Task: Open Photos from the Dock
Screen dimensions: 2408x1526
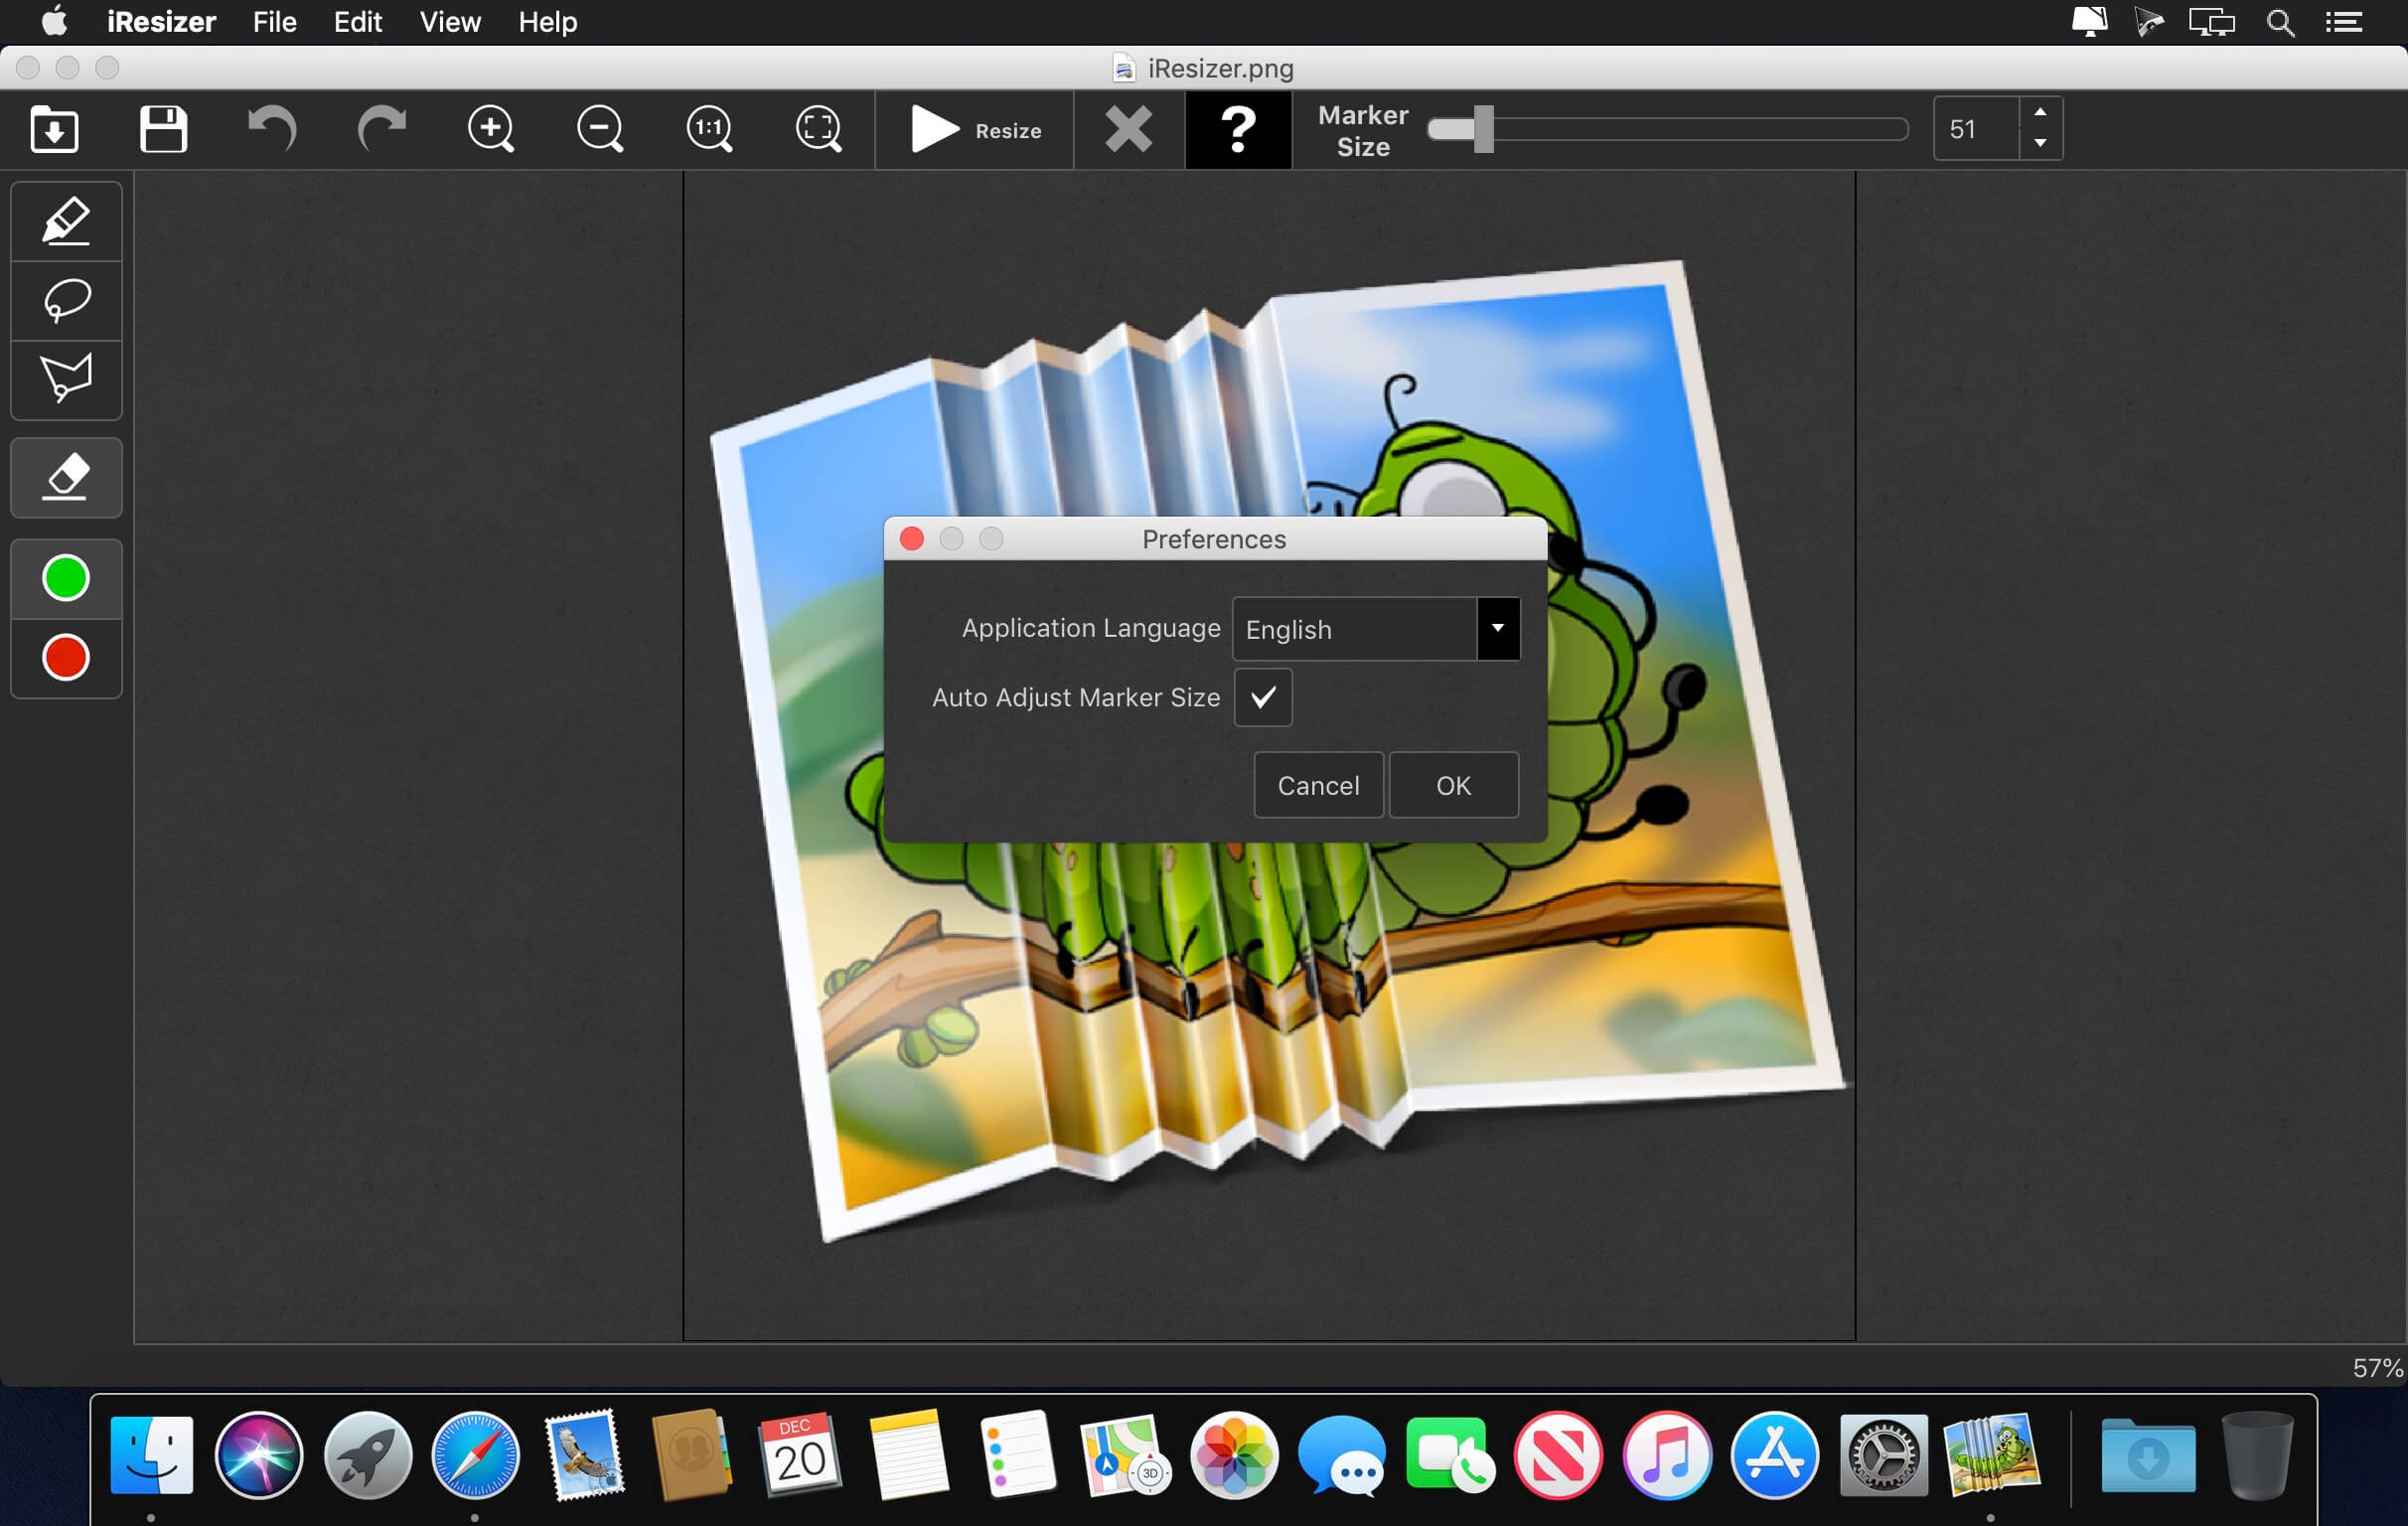Action: click(1234, 1455)
